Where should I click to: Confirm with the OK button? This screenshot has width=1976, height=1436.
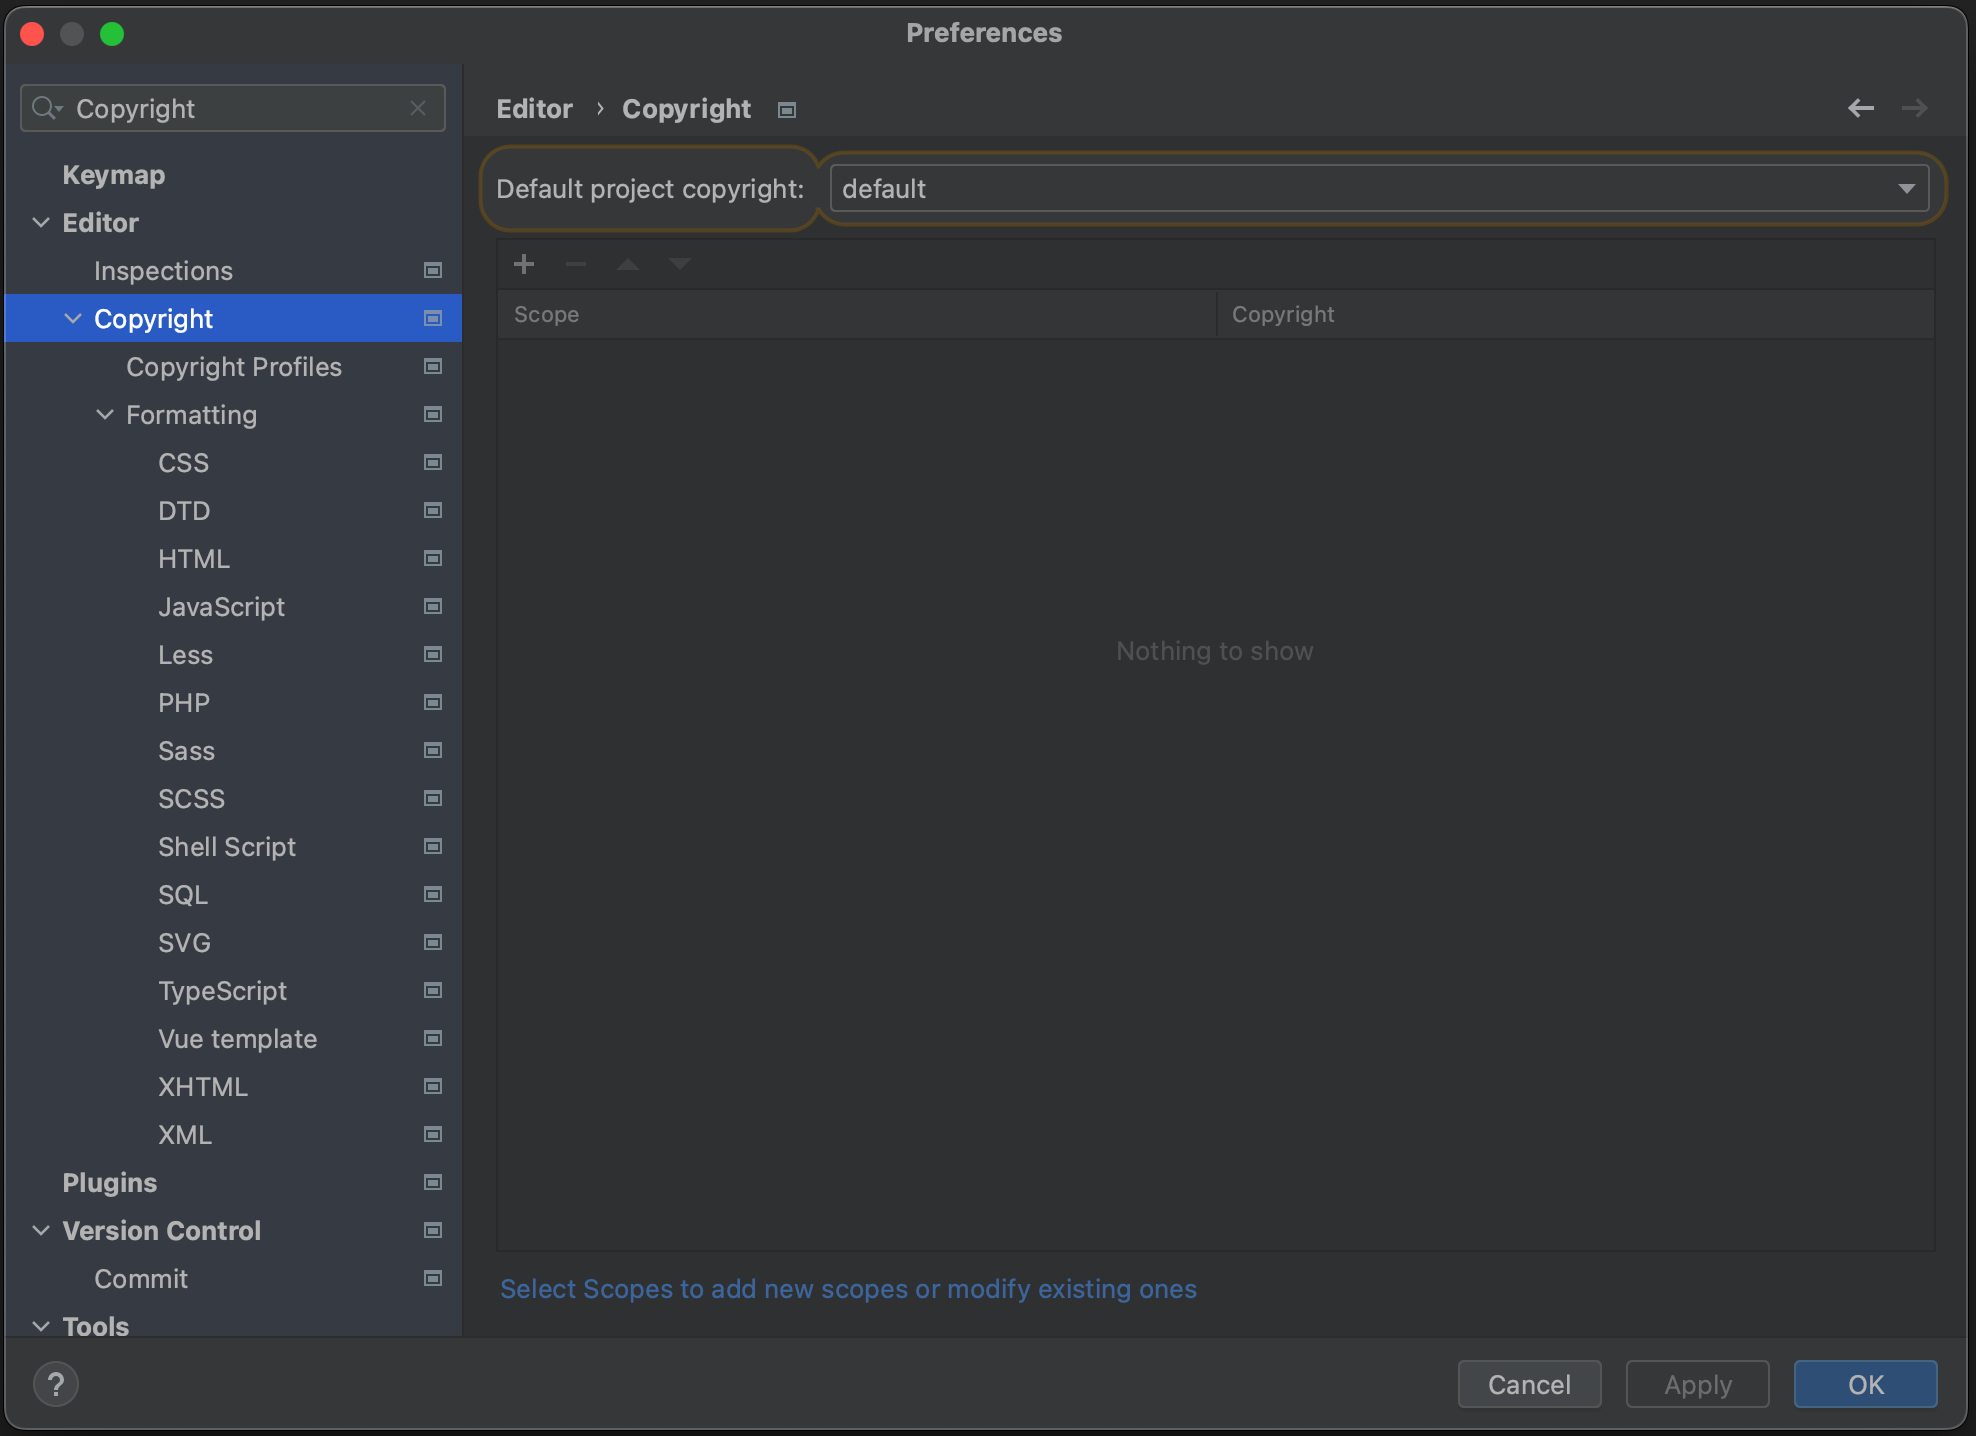point(1866,1384)
